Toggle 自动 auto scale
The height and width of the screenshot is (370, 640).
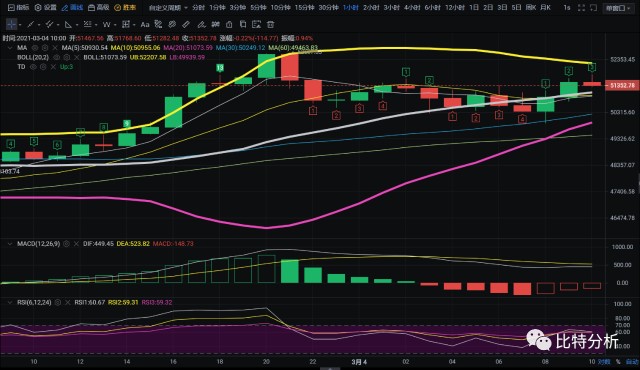coord(632,362)
